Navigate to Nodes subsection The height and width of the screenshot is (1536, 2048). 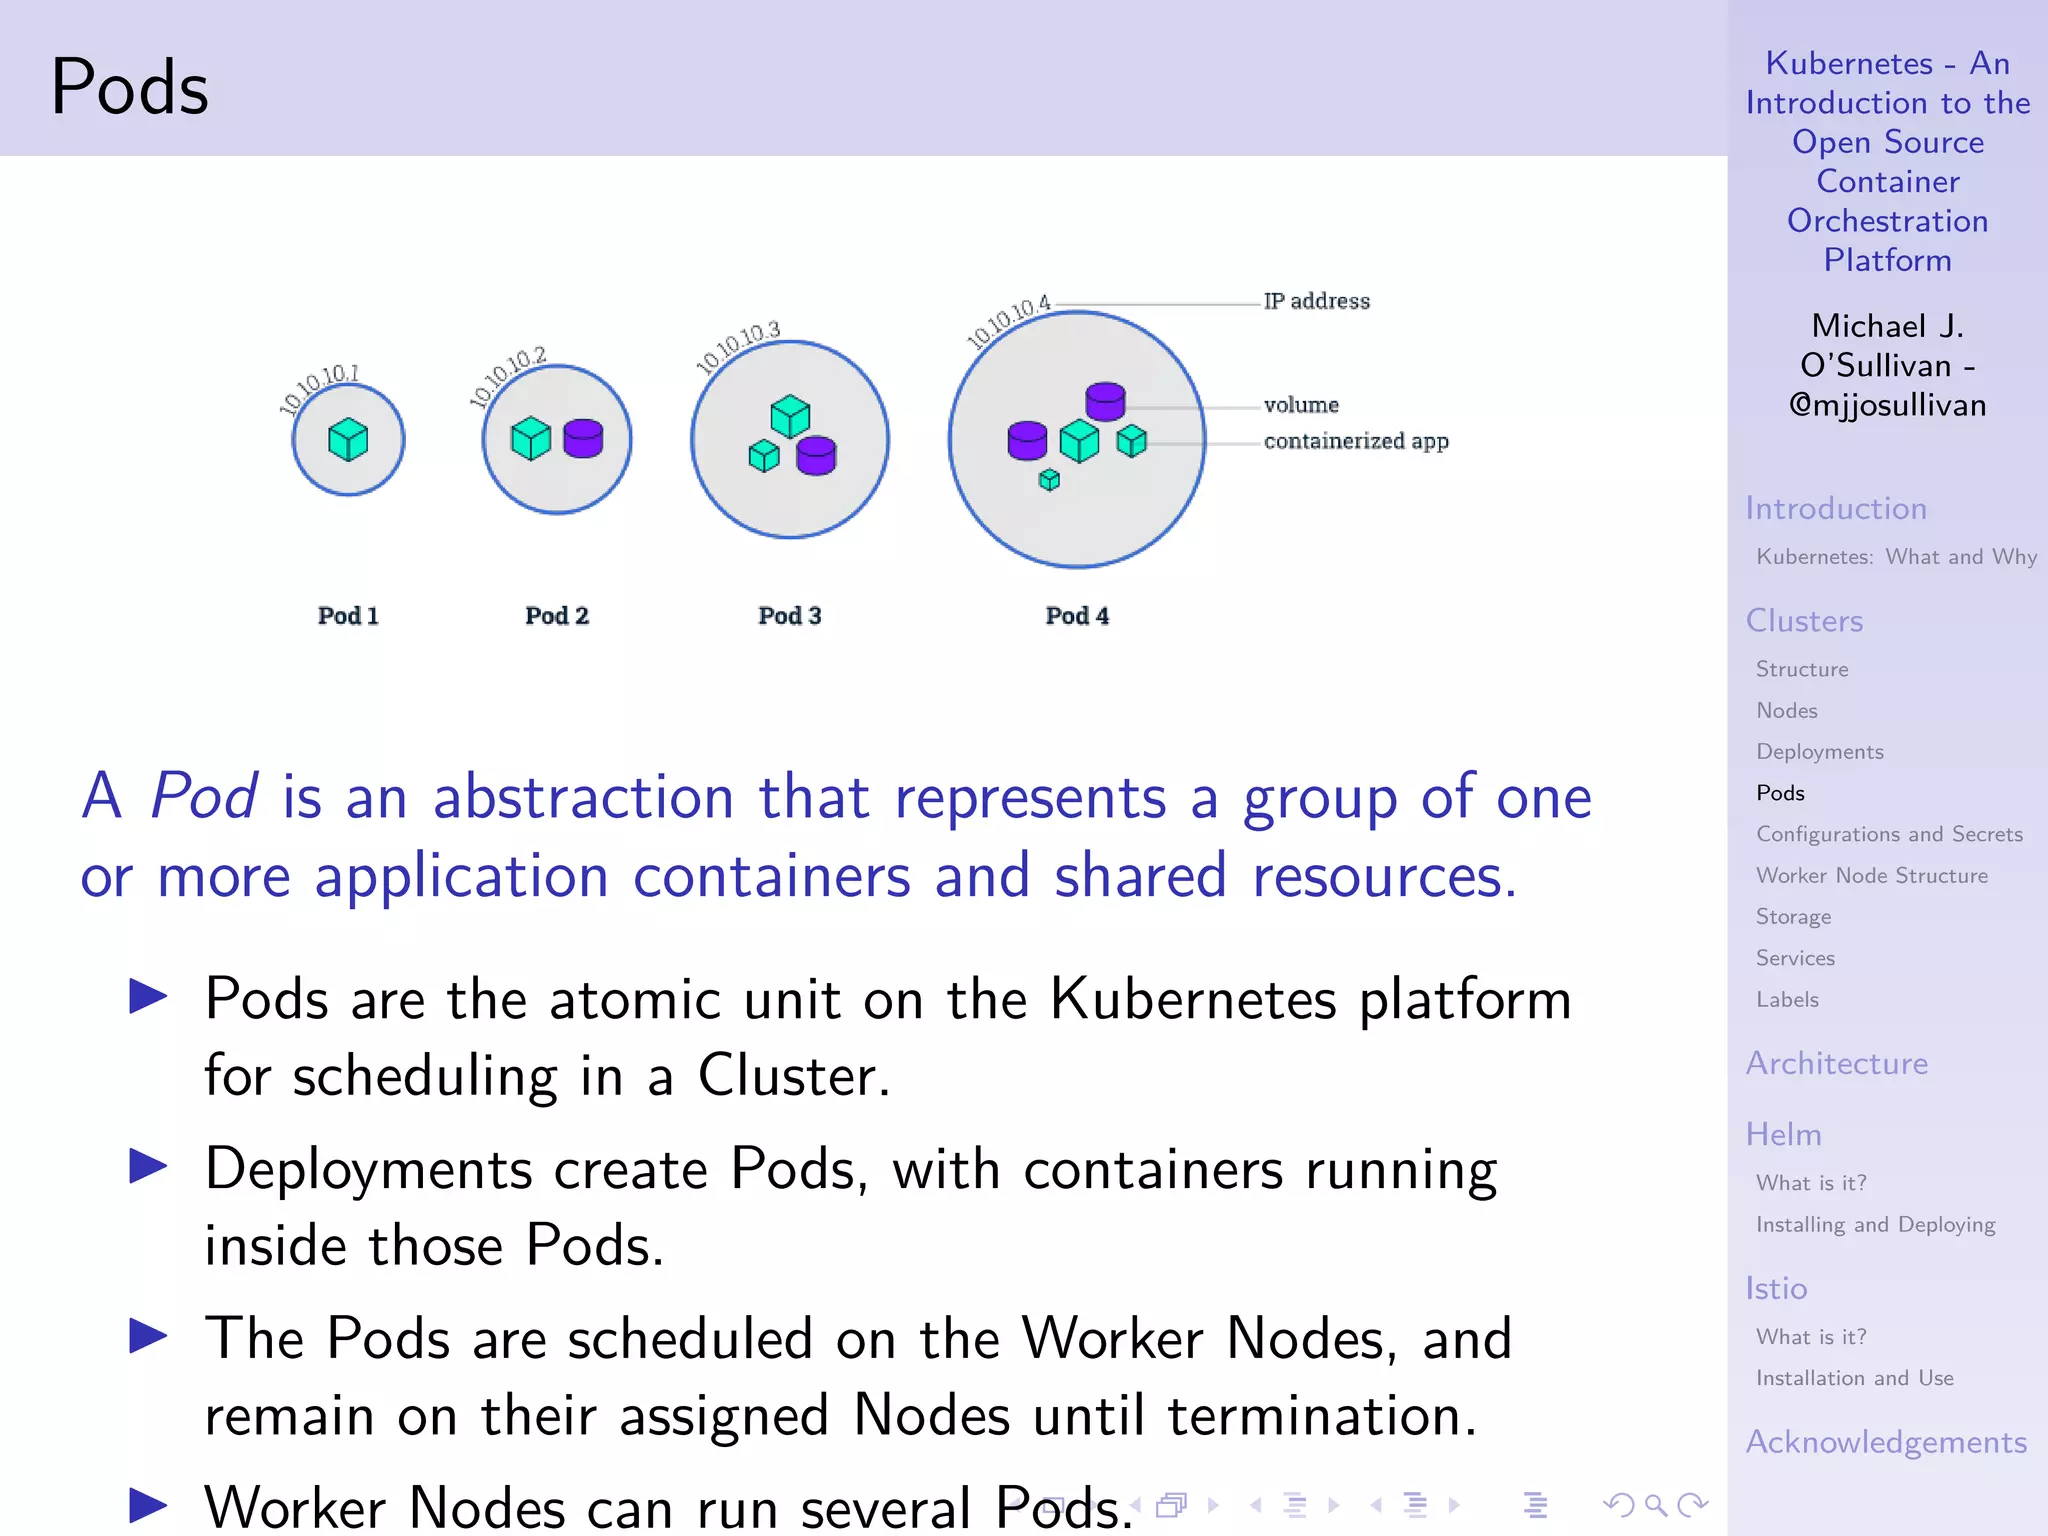[x=1787, y=711]
